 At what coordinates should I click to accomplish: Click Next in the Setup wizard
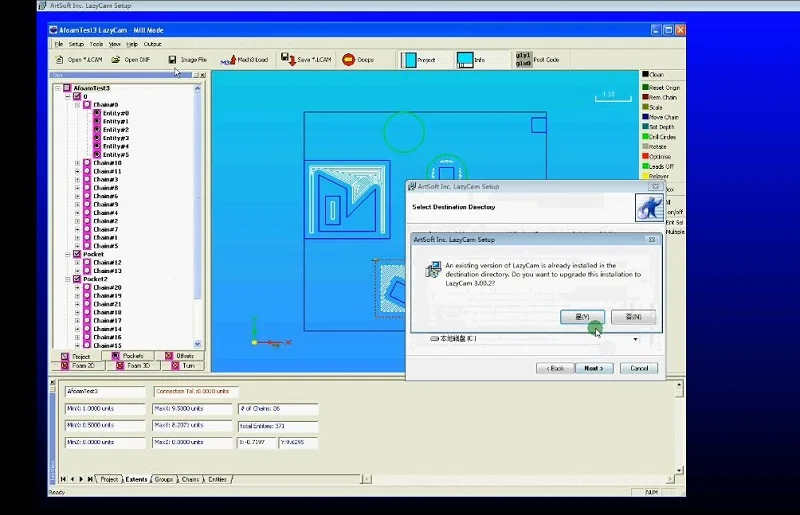pos(594,368)
